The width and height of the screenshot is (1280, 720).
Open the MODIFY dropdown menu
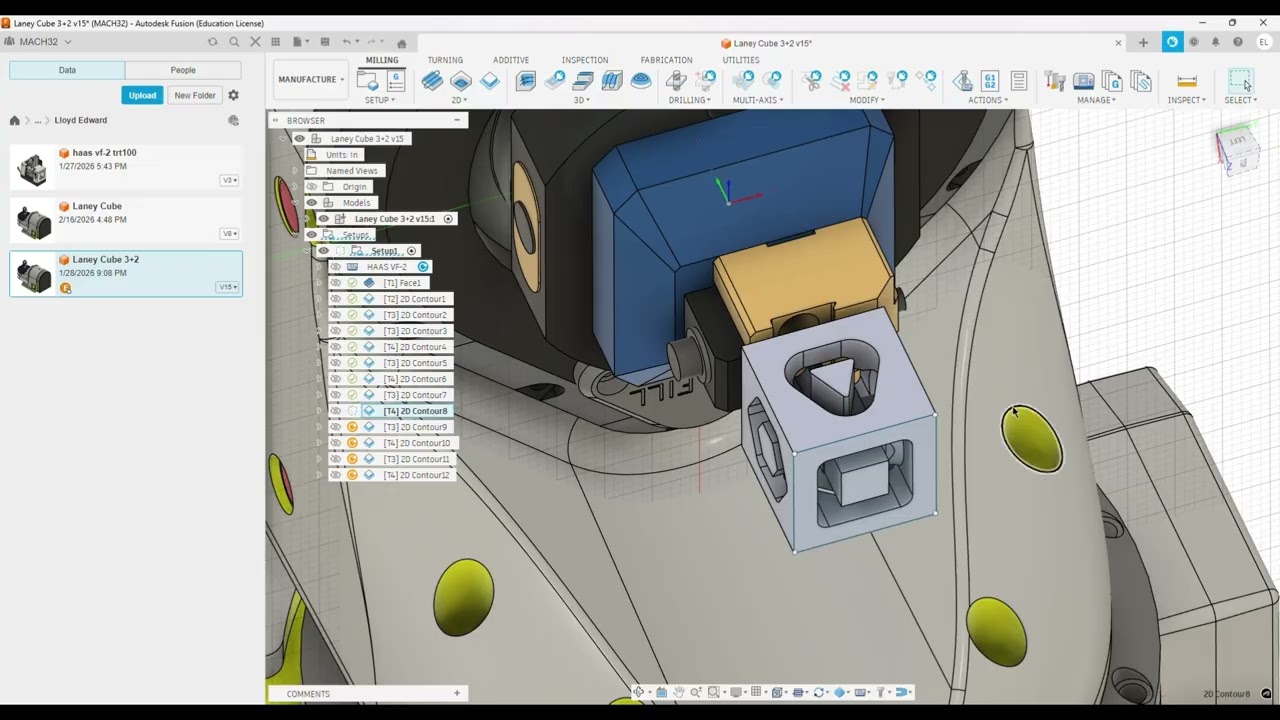[867, 100]
